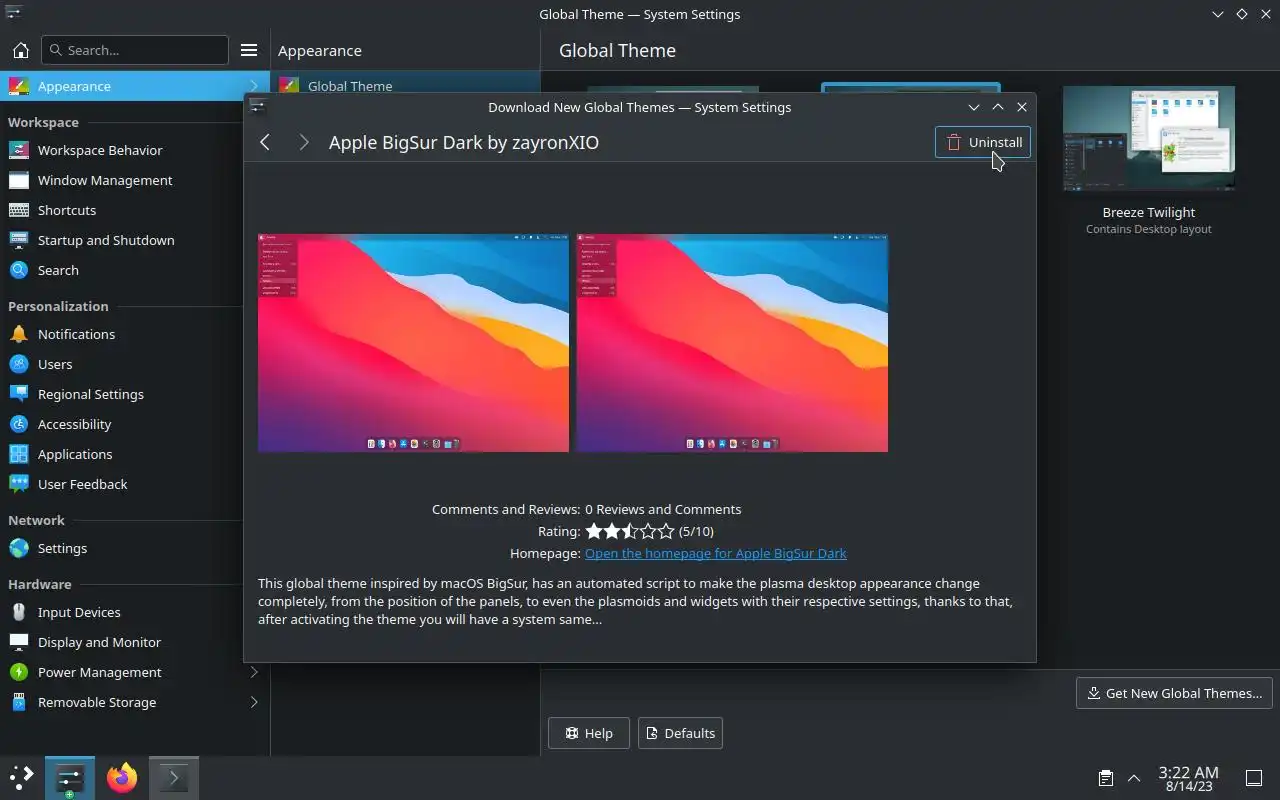Click the Defaults button
This screenshot has height=800, width=1280.
click(680, 733)
